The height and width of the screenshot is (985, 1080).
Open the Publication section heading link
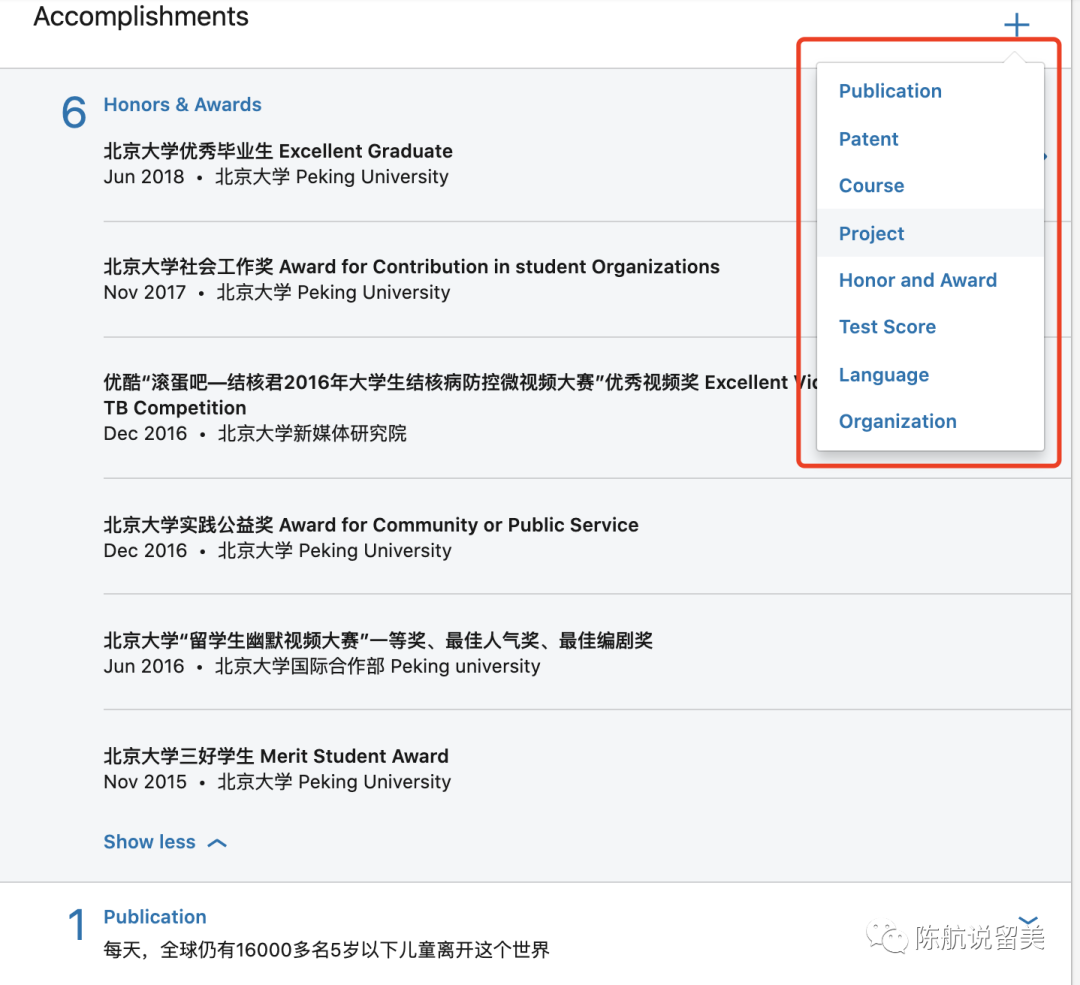155,917
